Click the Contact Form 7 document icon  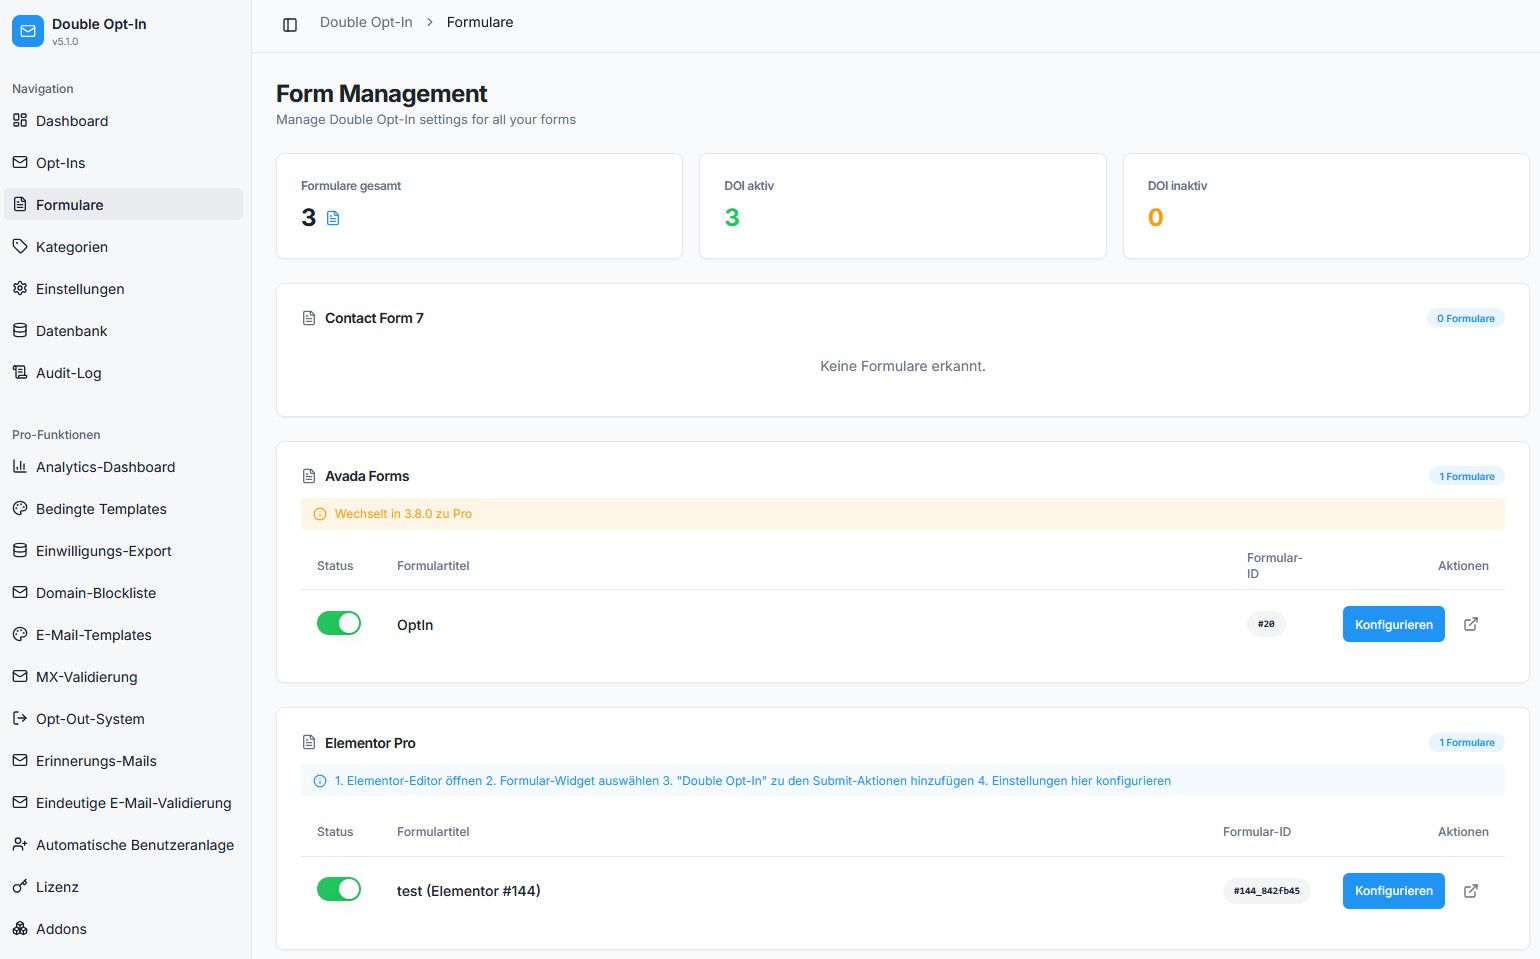pyautogui.click(x=309, y=318)
